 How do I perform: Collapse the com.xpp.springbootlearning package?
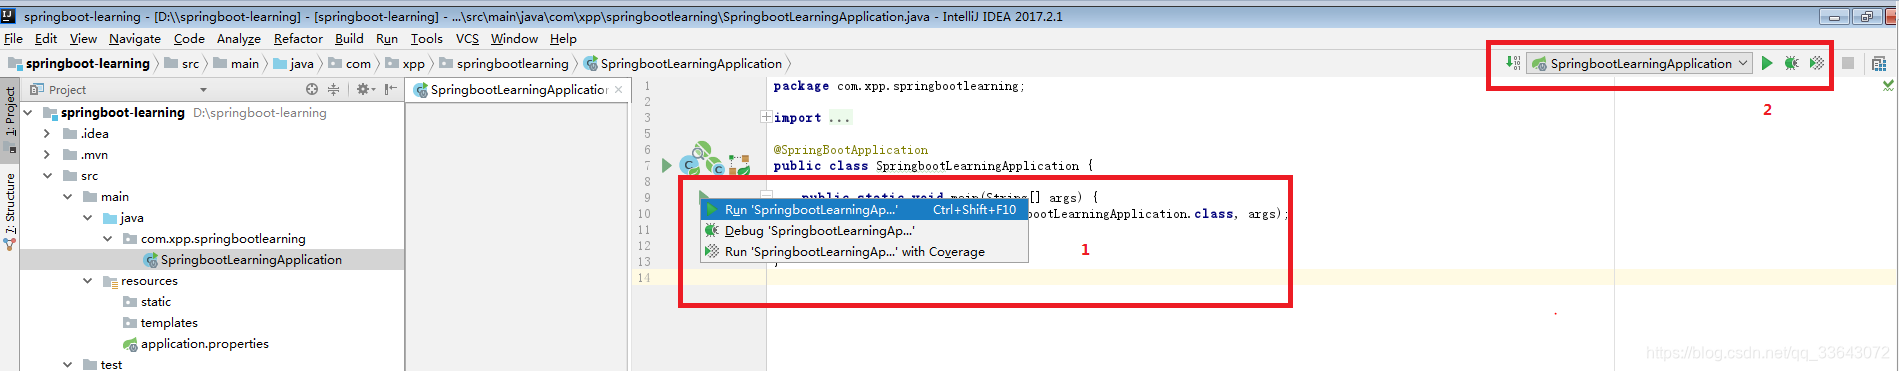point(107,238)
